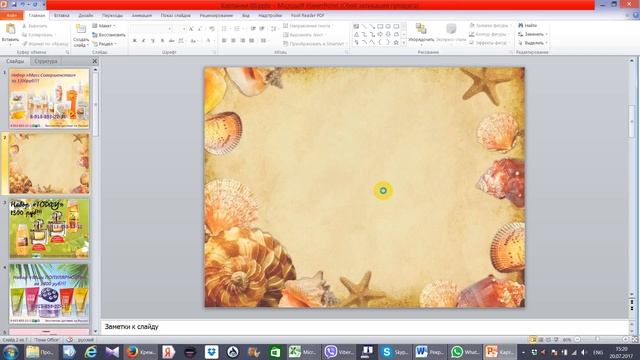Viewport: 640px width, 360px height.
Task: Expand the shapes gallery more arrow
Action: coord(404,42)
